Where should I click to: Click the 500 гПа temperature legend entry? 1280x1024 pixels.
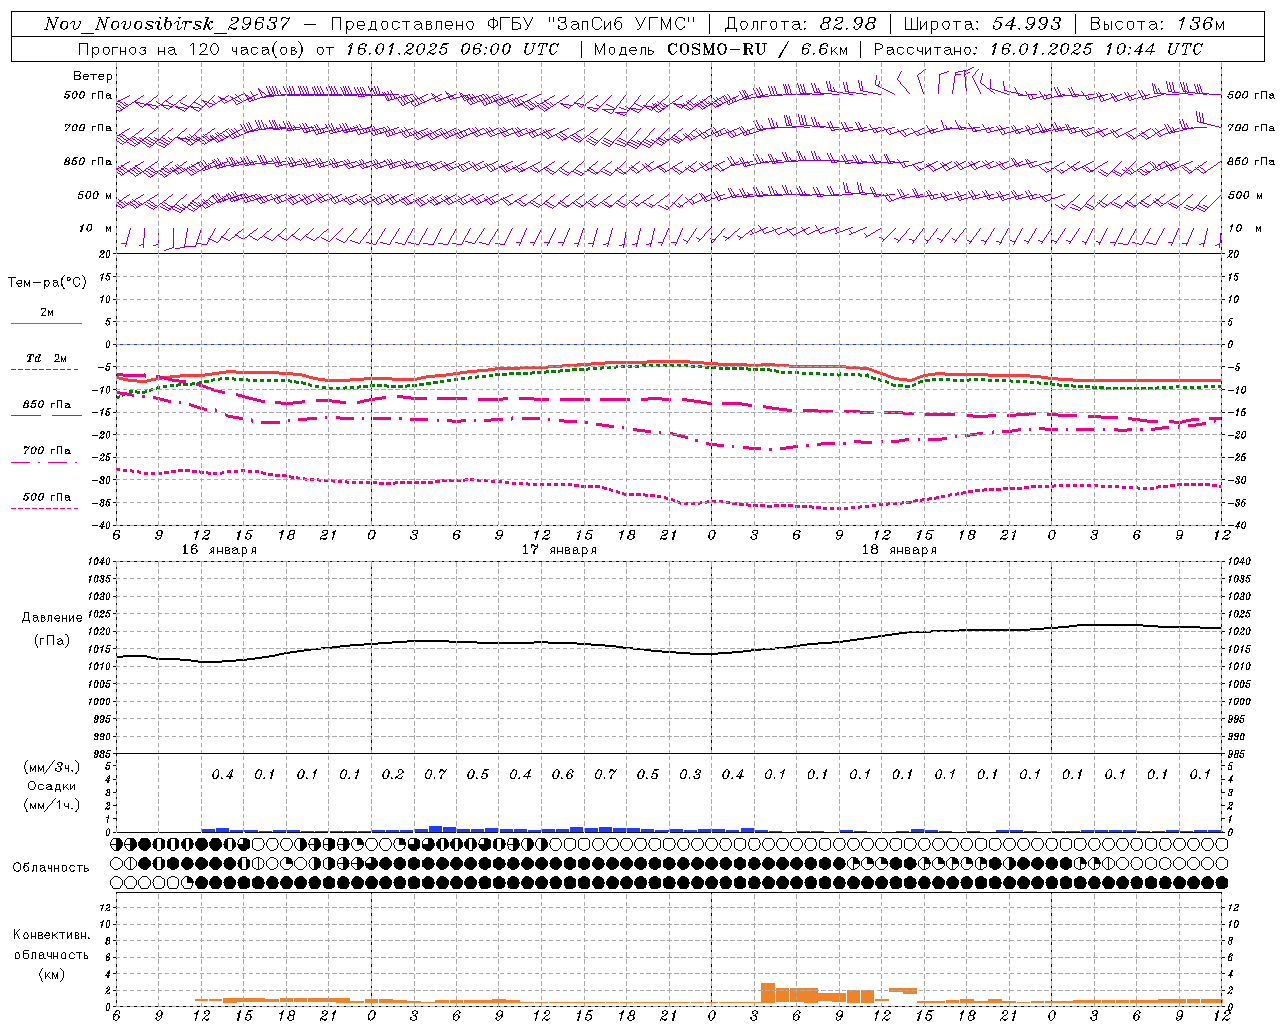(x=47, y=497)
